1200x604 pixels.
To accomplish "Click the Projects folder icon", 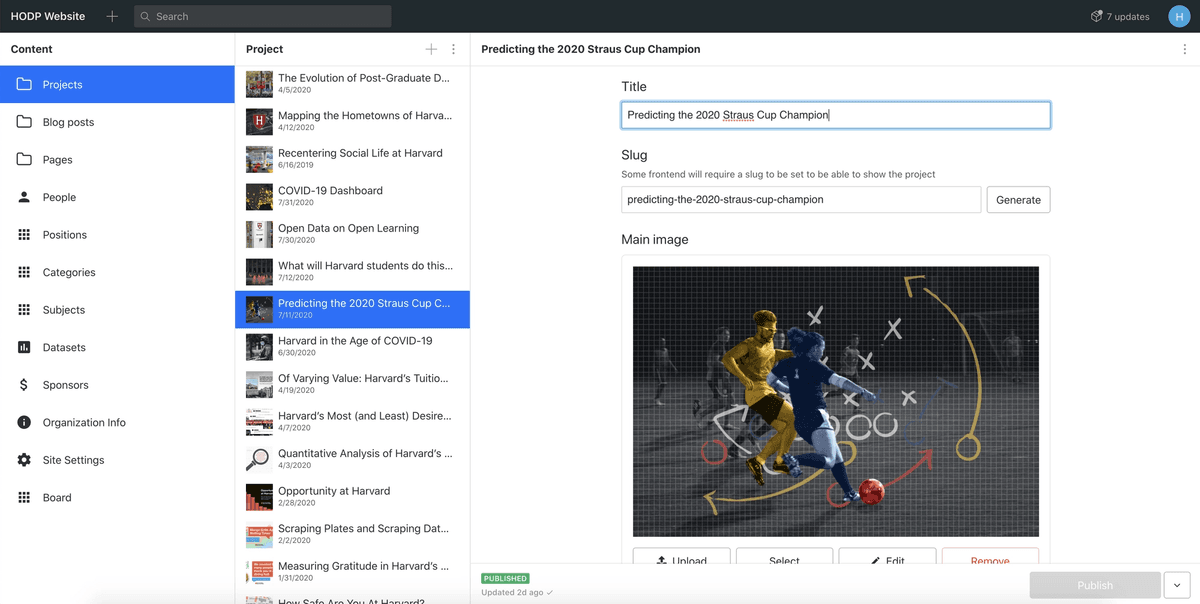I will [24, 84].
